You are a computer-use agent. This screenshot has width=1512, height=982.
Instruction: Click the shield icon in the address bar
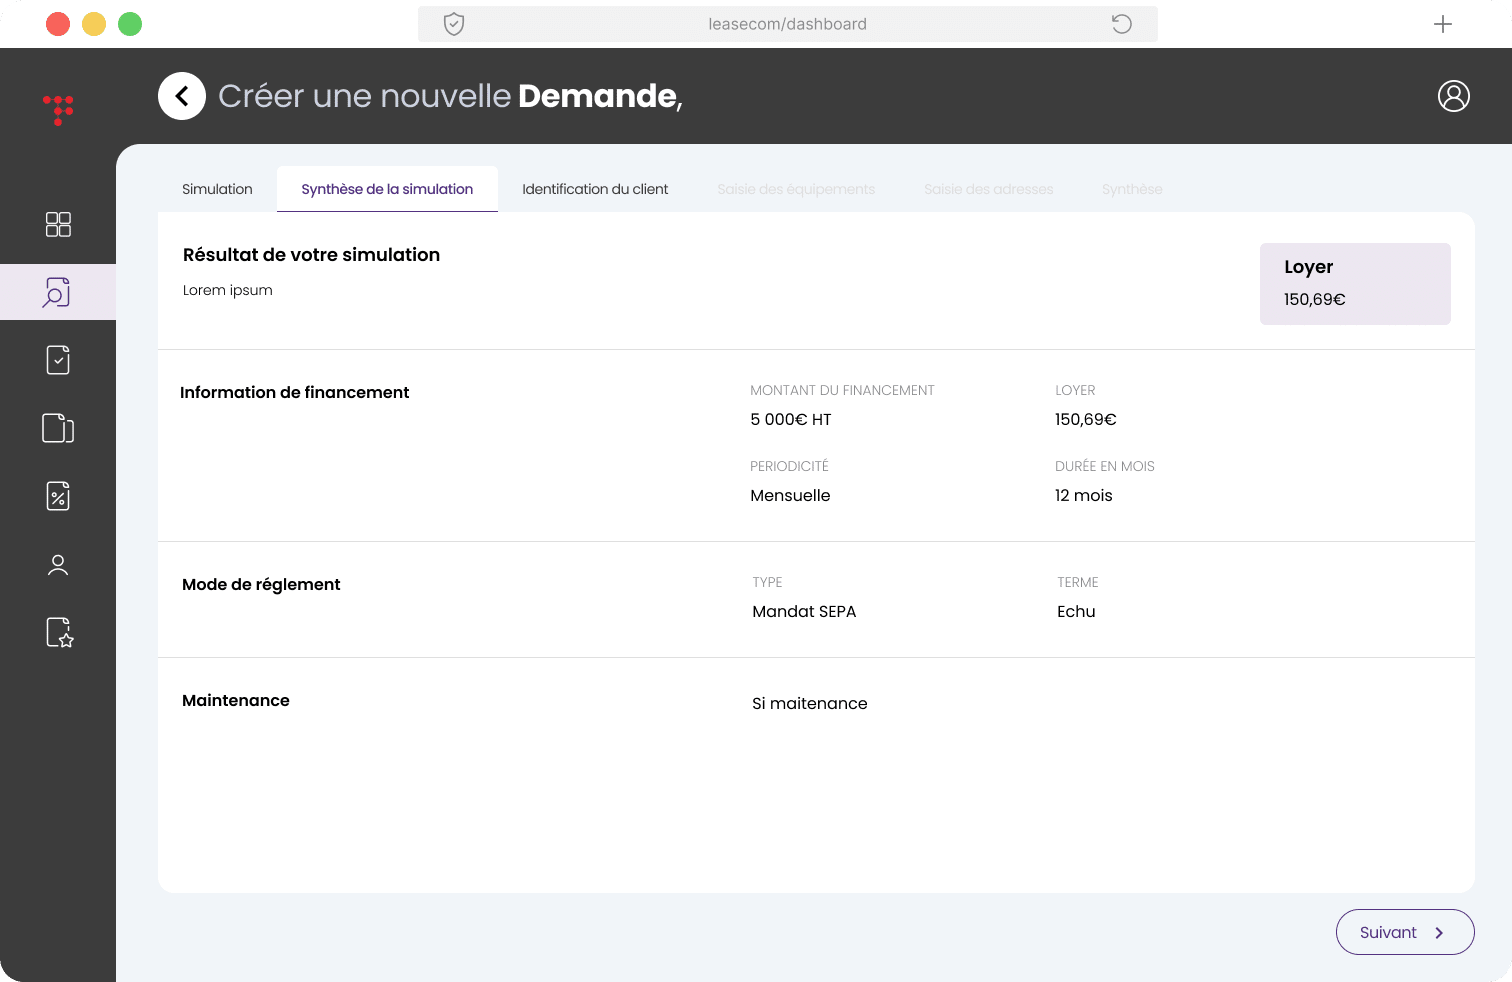tap(454, 23)
